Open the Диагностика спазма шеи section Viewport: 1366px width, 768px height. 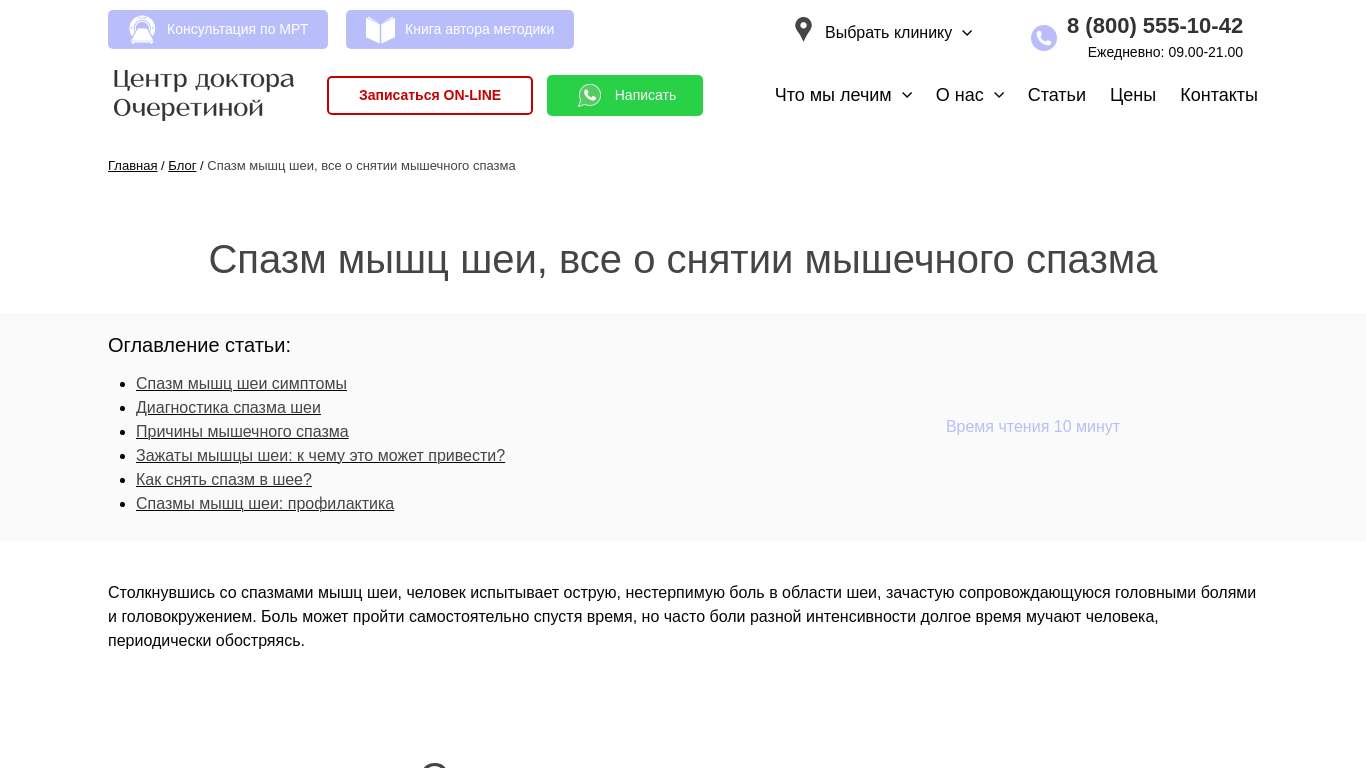(x=228, y=408)
